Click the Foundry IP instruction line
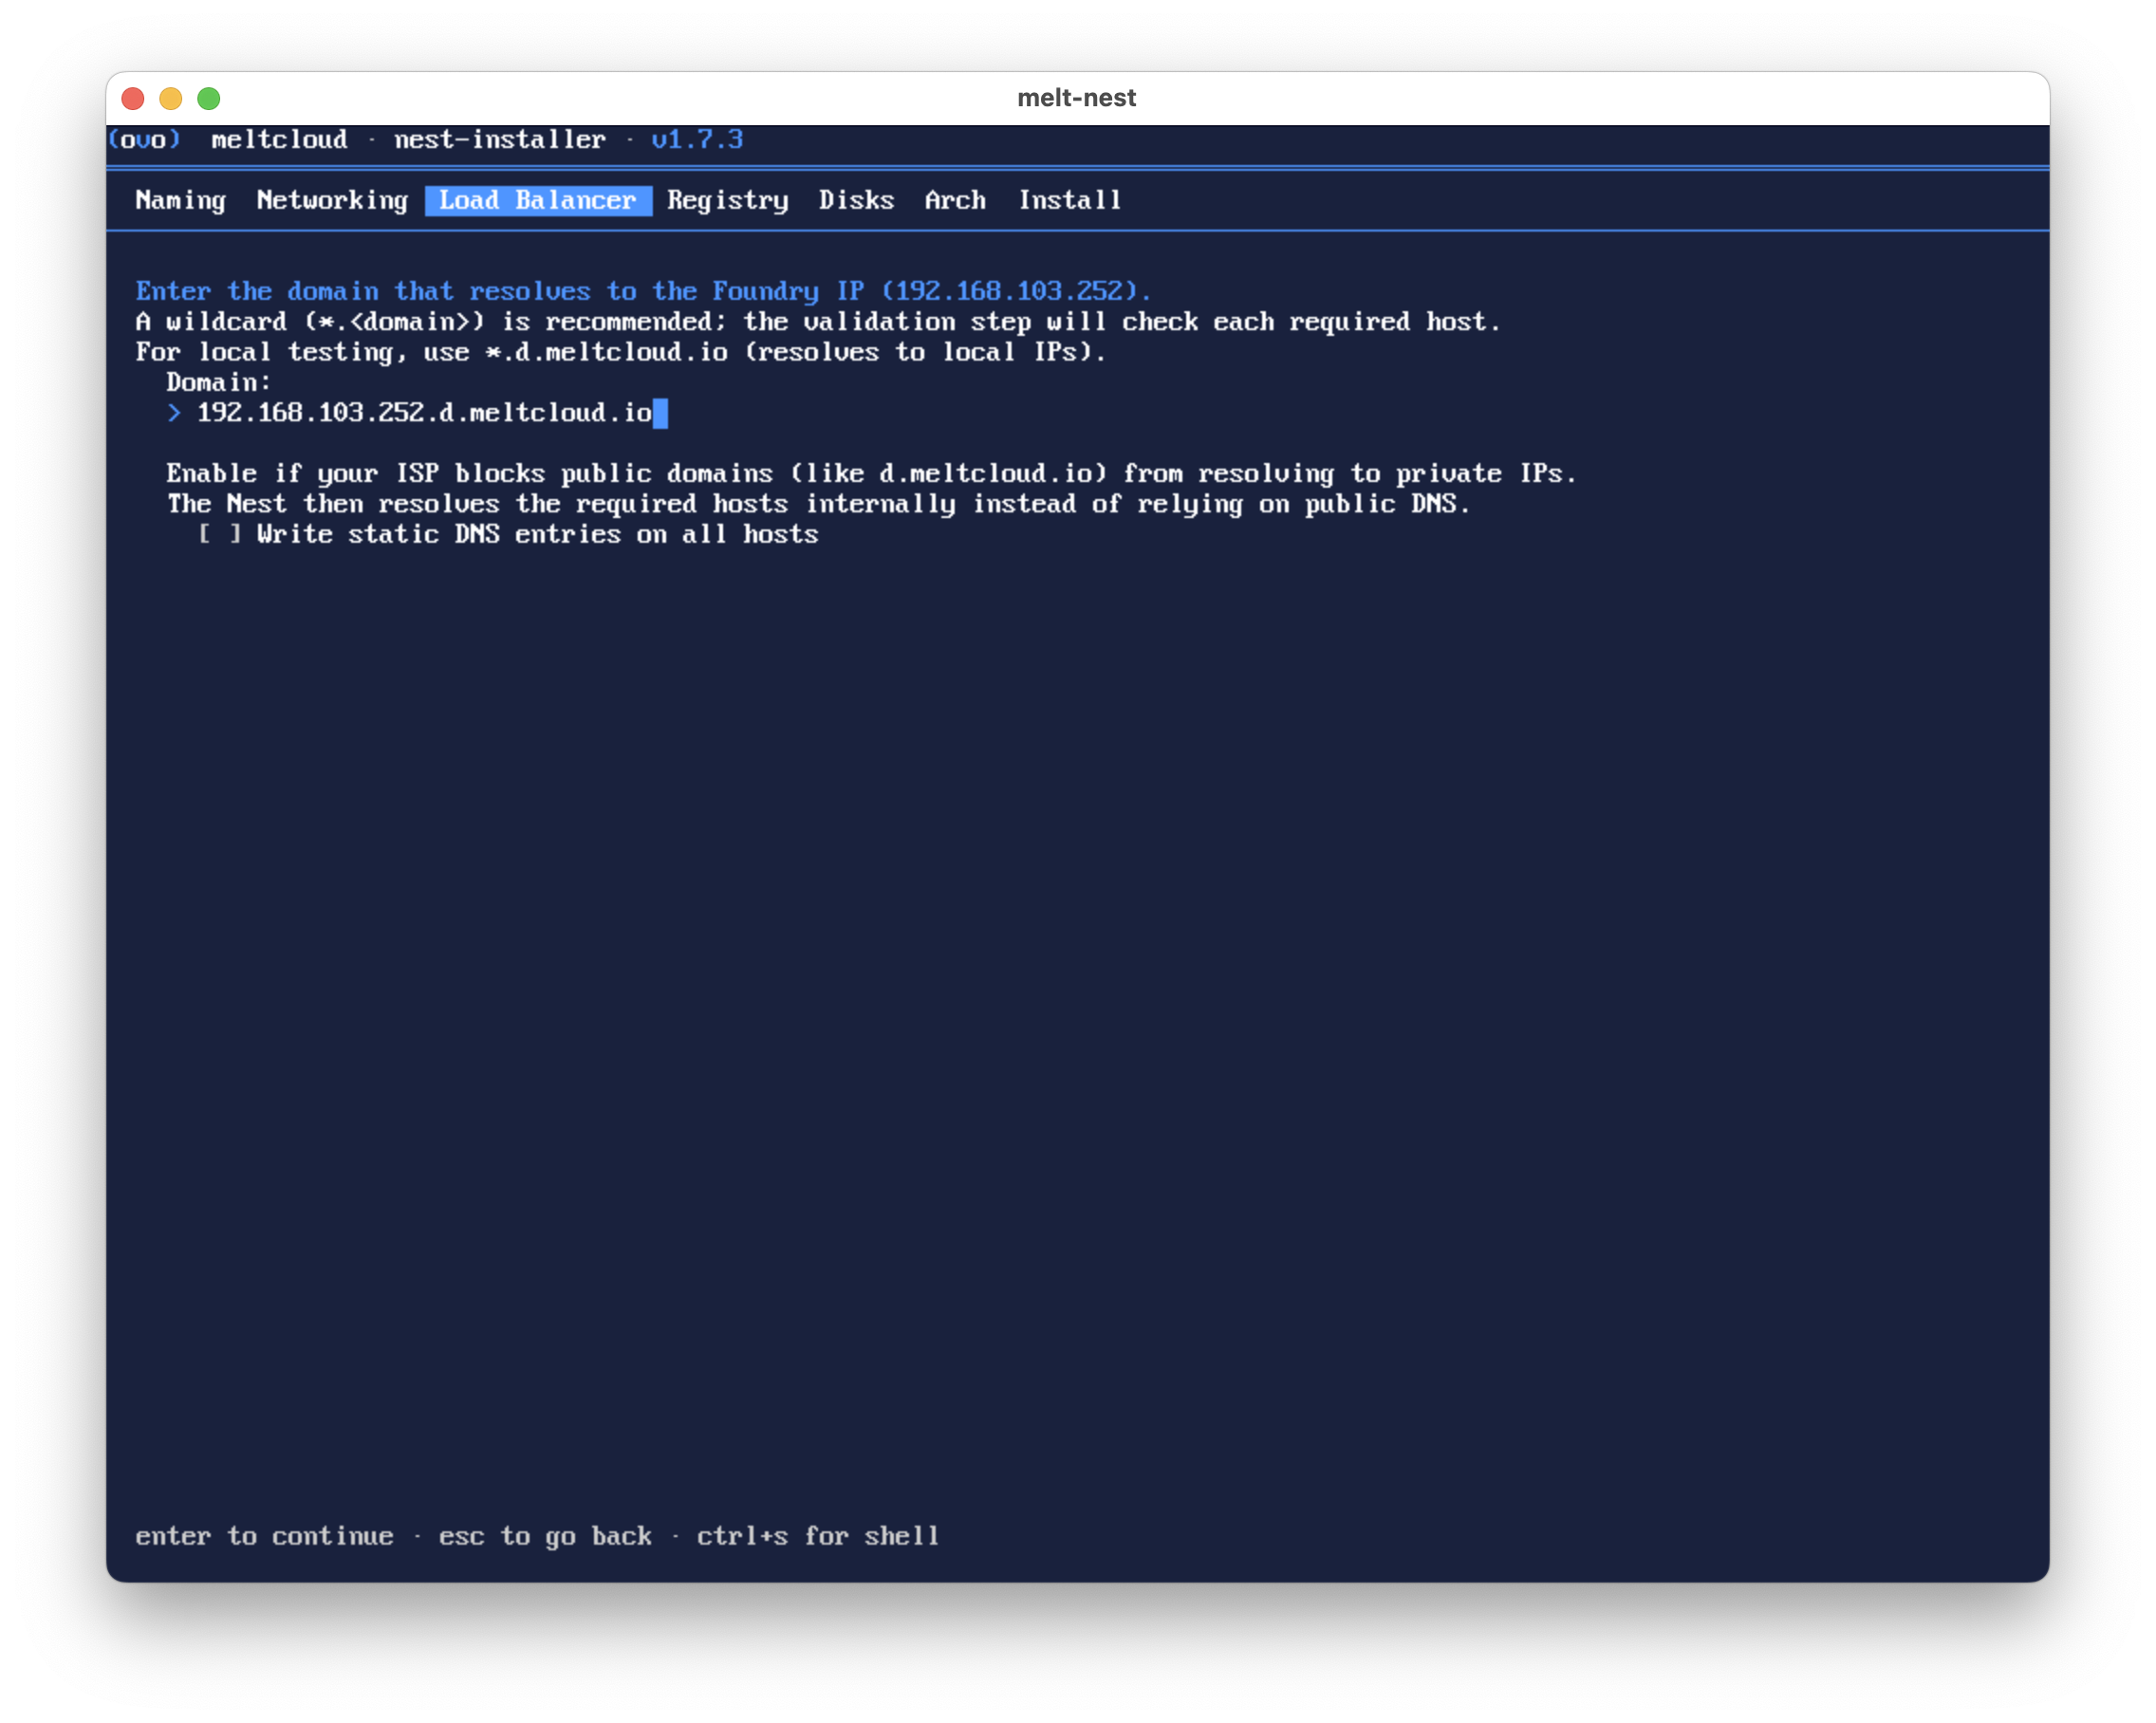This screenshot has height=1723, width=2156. pyautogui.click(x=643, y=292)
